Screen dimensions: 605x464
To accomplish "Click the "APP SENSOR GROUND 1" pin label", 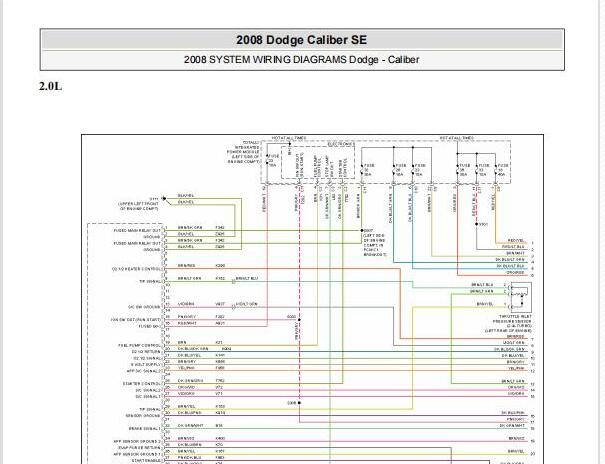I will click(x=137, y=454).
